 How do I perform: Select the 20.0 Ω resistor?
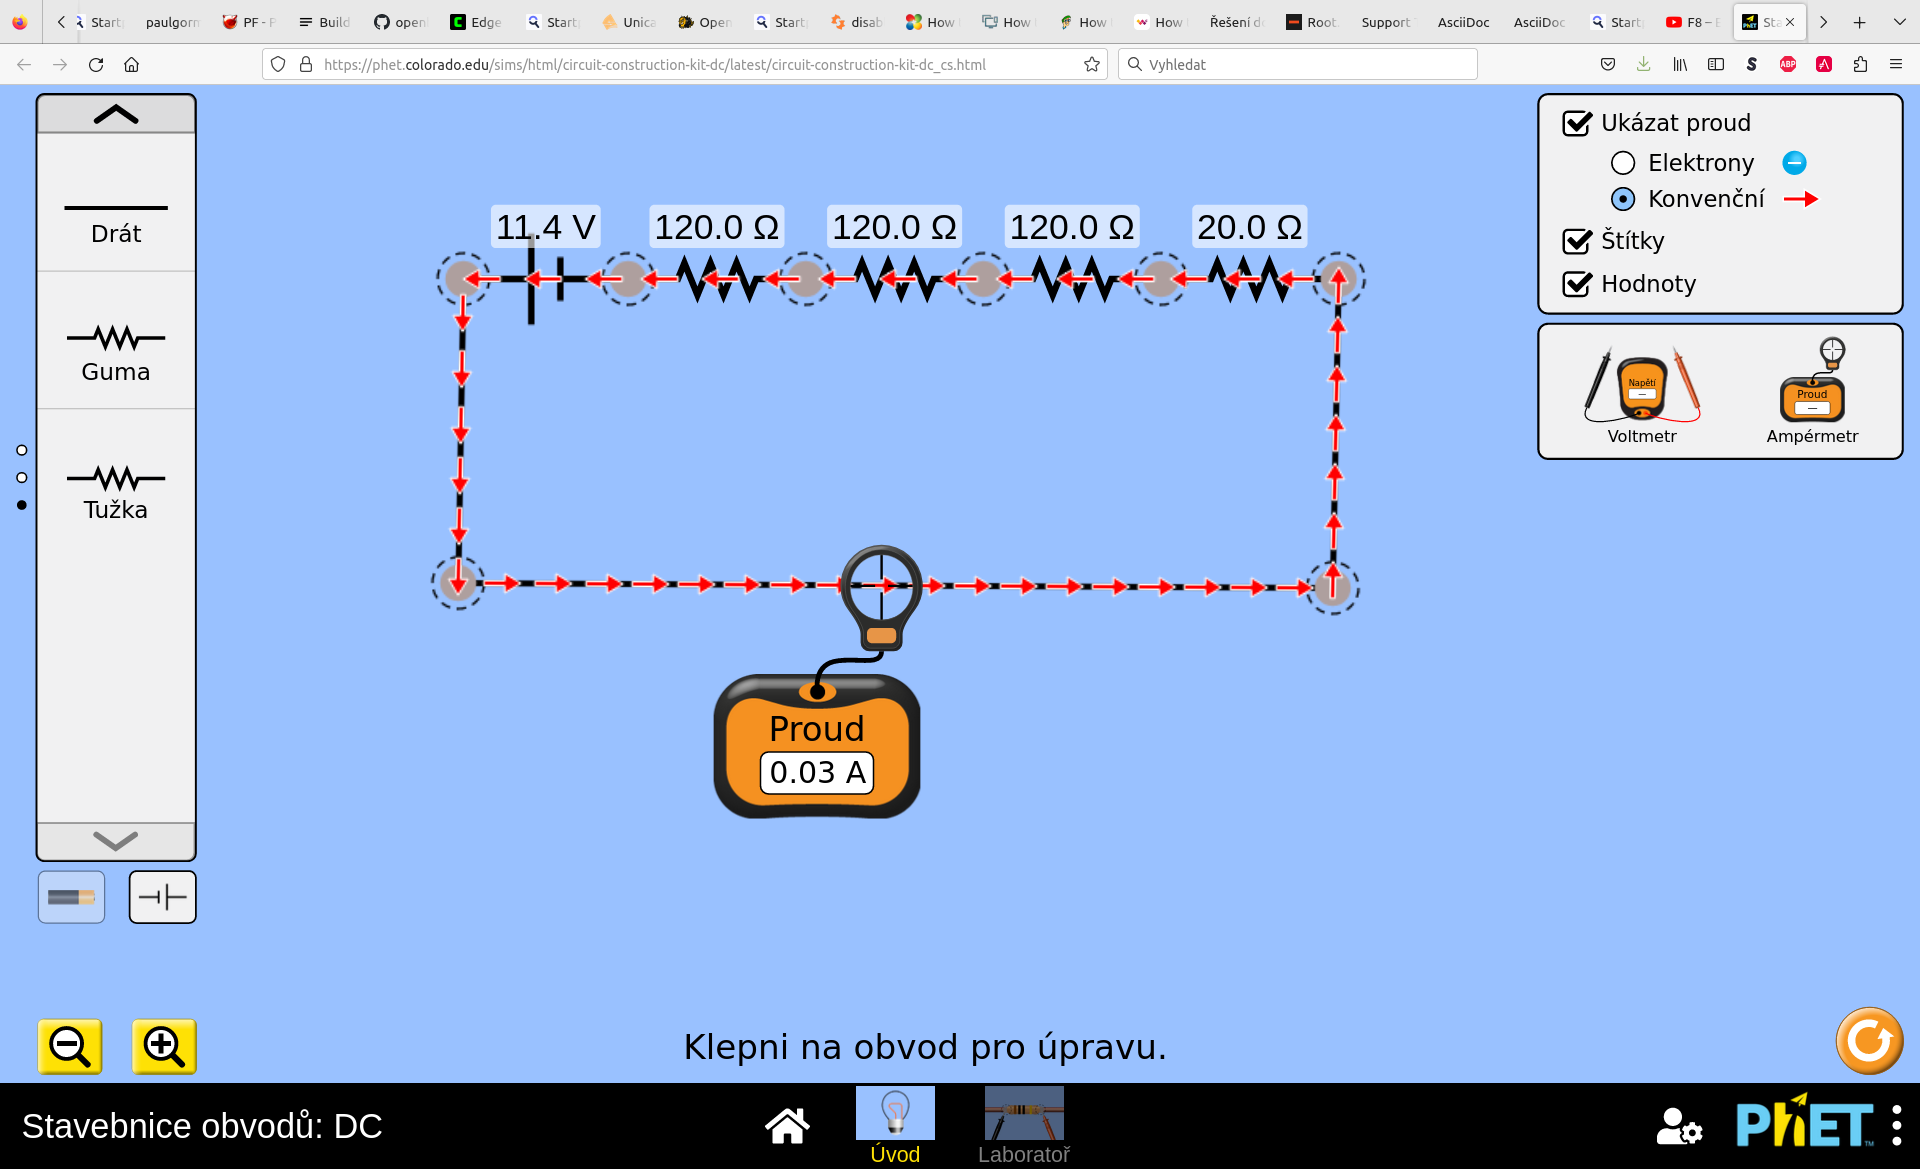[1249, 279]
